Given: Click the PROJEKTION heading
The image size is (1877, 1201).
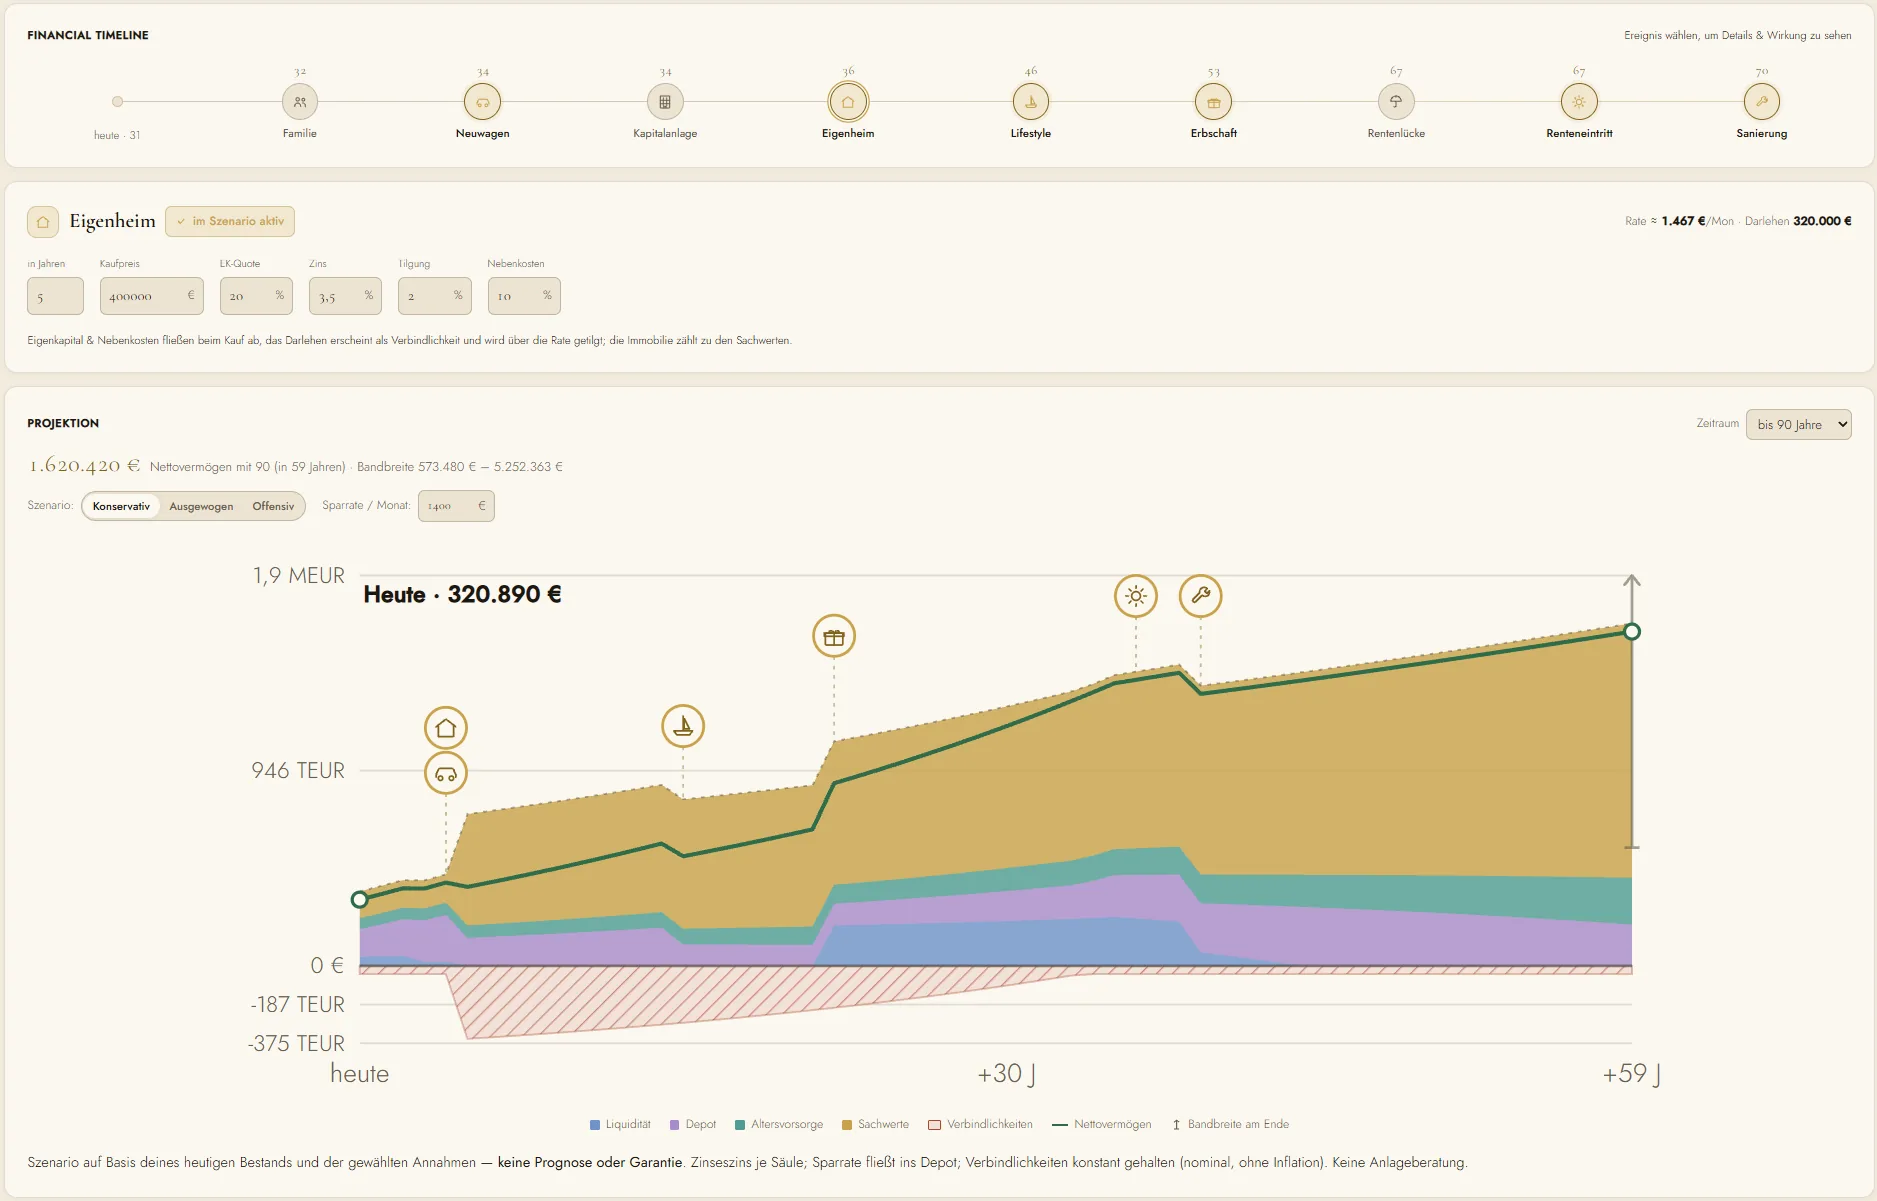Looking at the screenshot, I should [x=63, y=424].
